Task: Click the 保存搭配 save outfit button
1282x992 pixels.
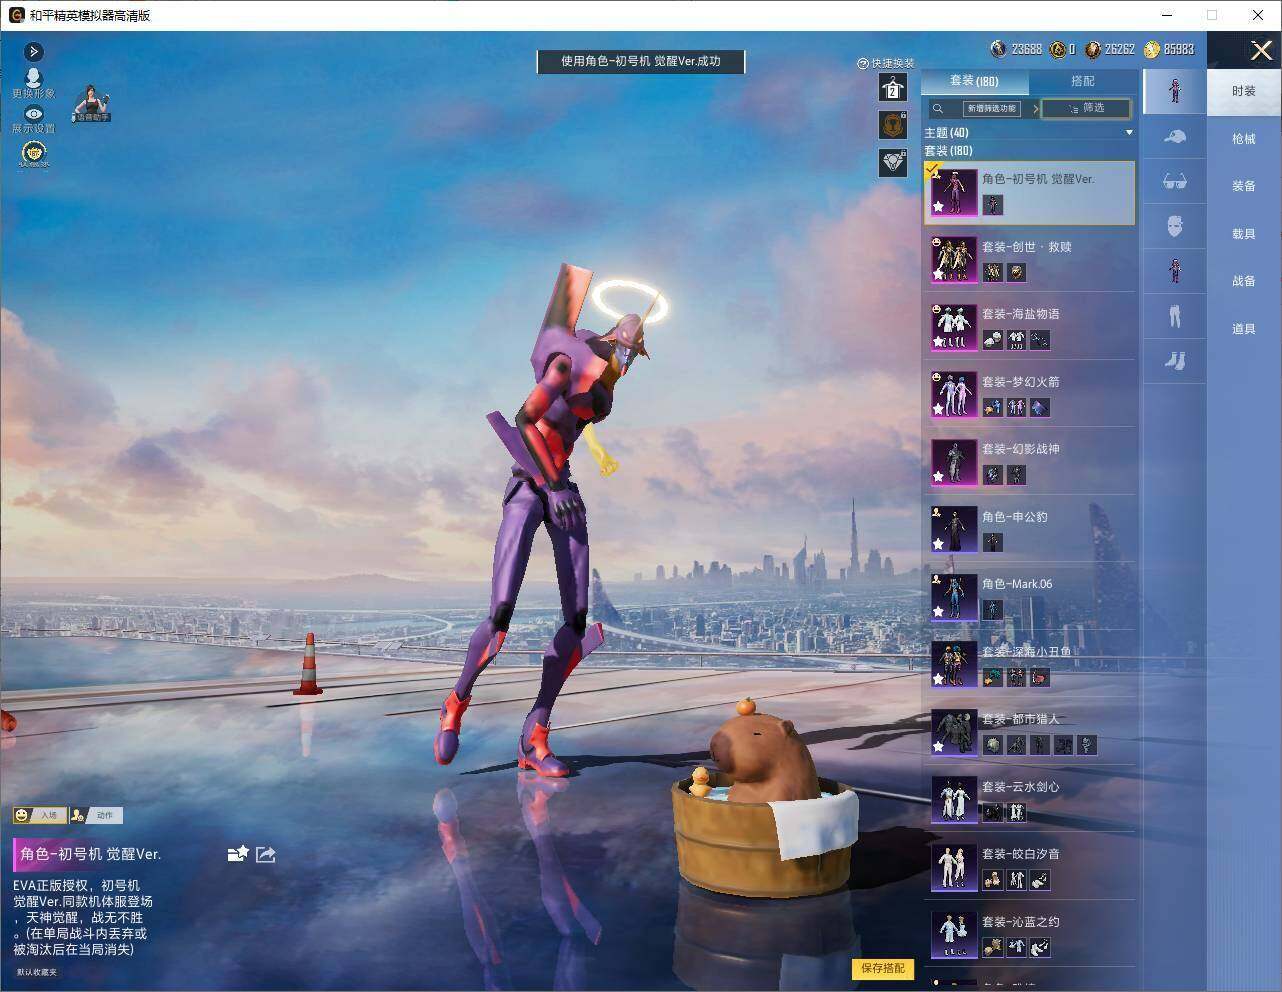Action: [x=883, y=968]
